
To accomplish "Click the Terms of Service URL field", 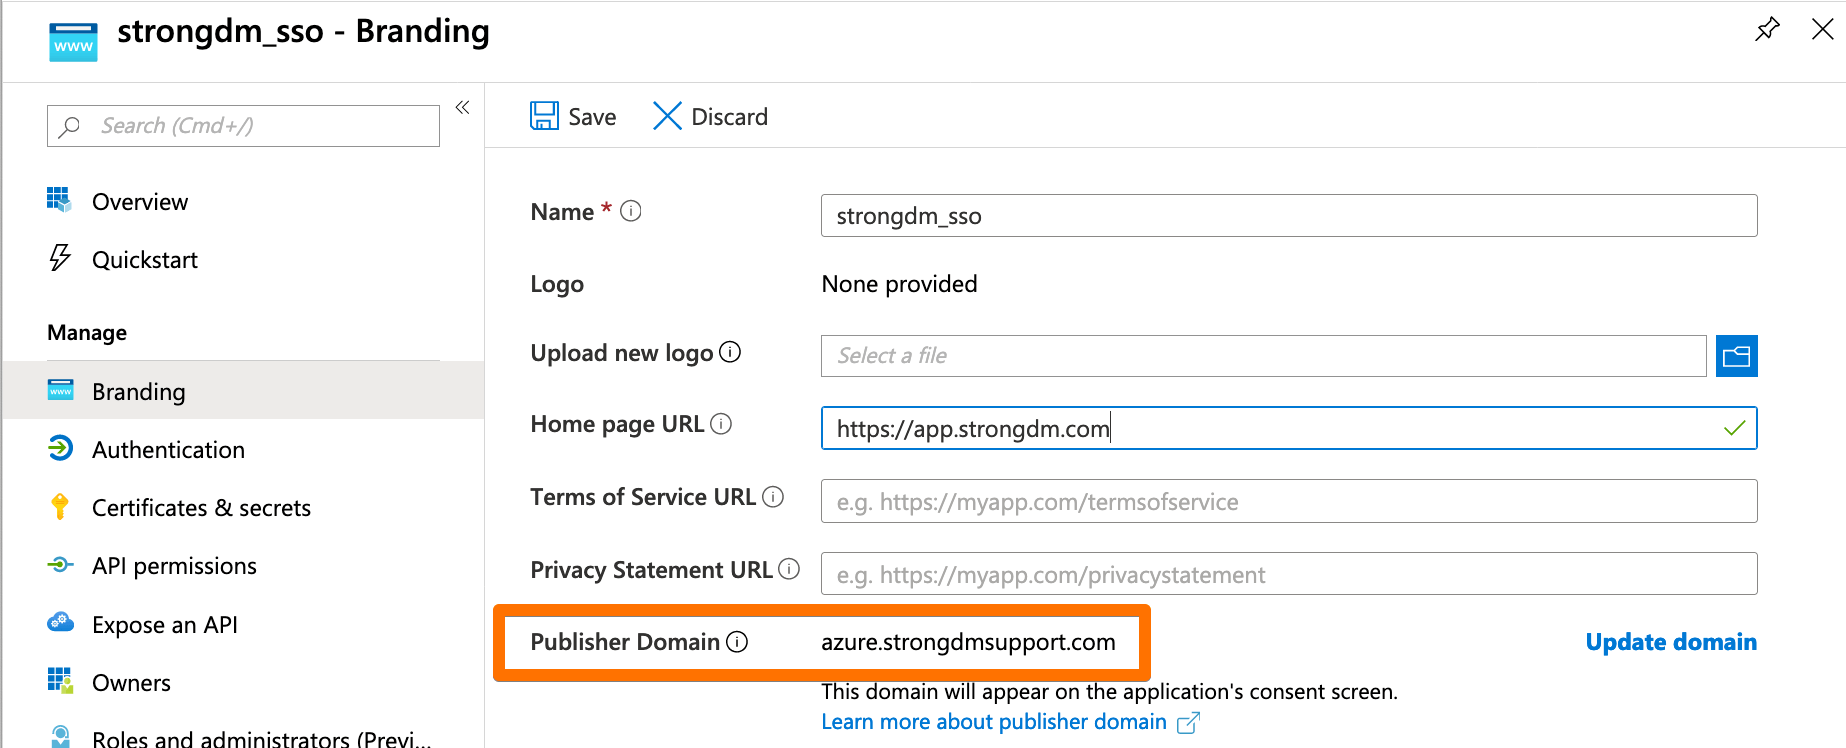I will [1289, 501].
